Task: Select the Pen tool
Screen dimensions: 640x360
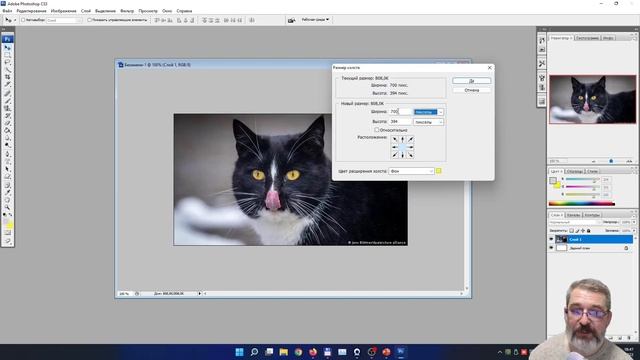Action: tap(7, 155)
